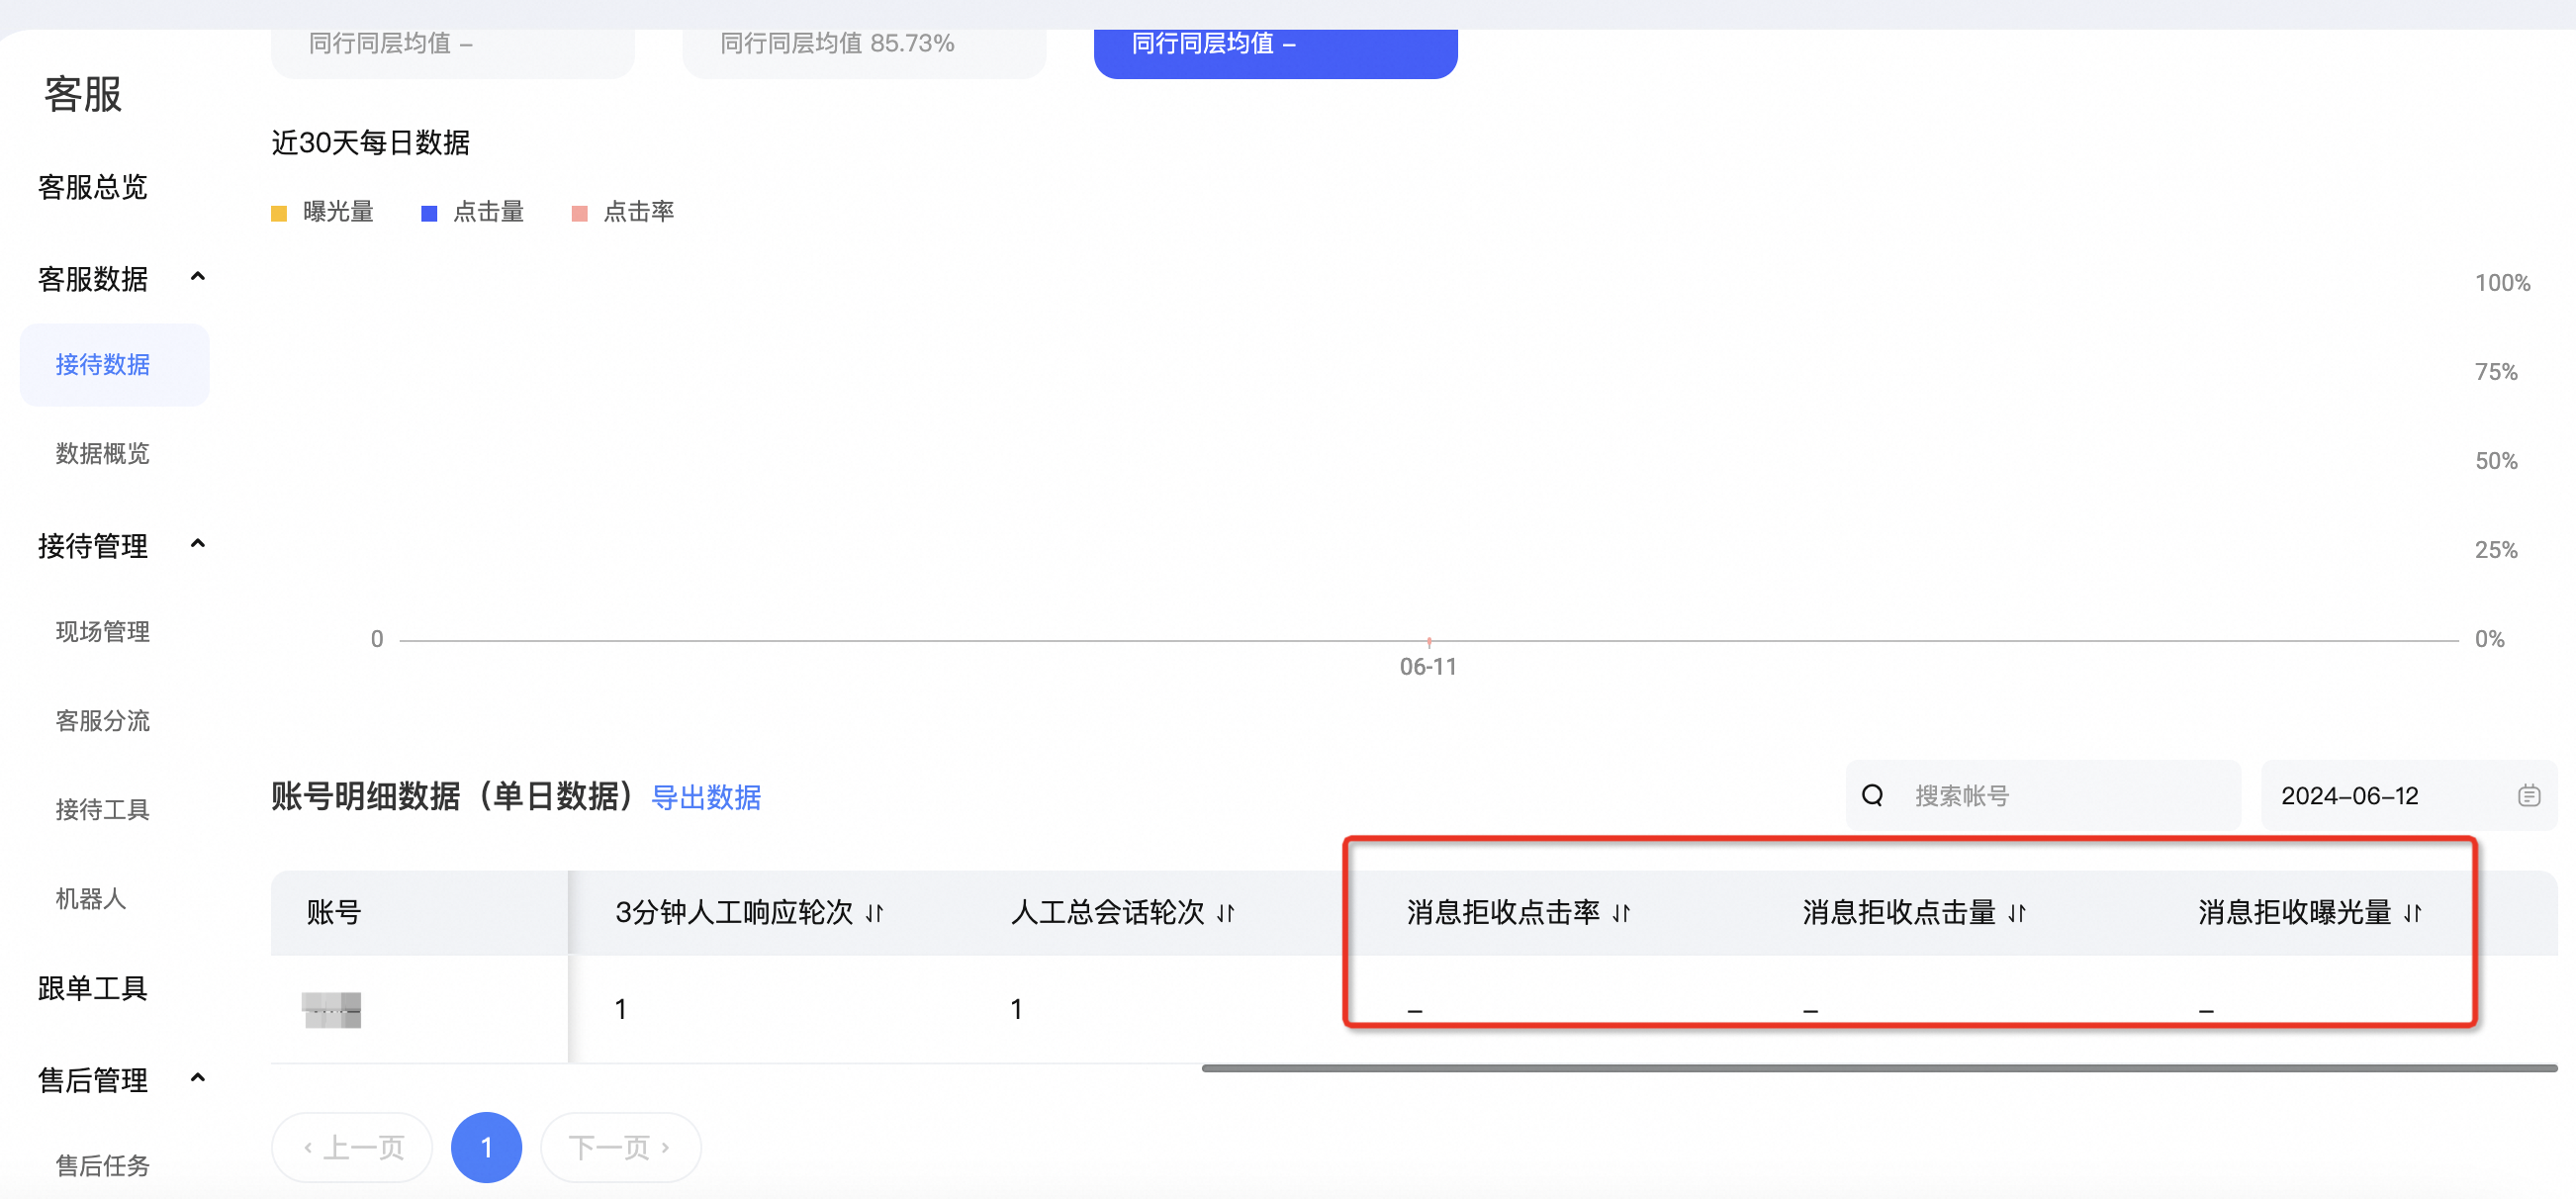Collapse the 售后管理 menu group
2576x1199 pixels.
pyautogui.click(x=198, y=1078)
